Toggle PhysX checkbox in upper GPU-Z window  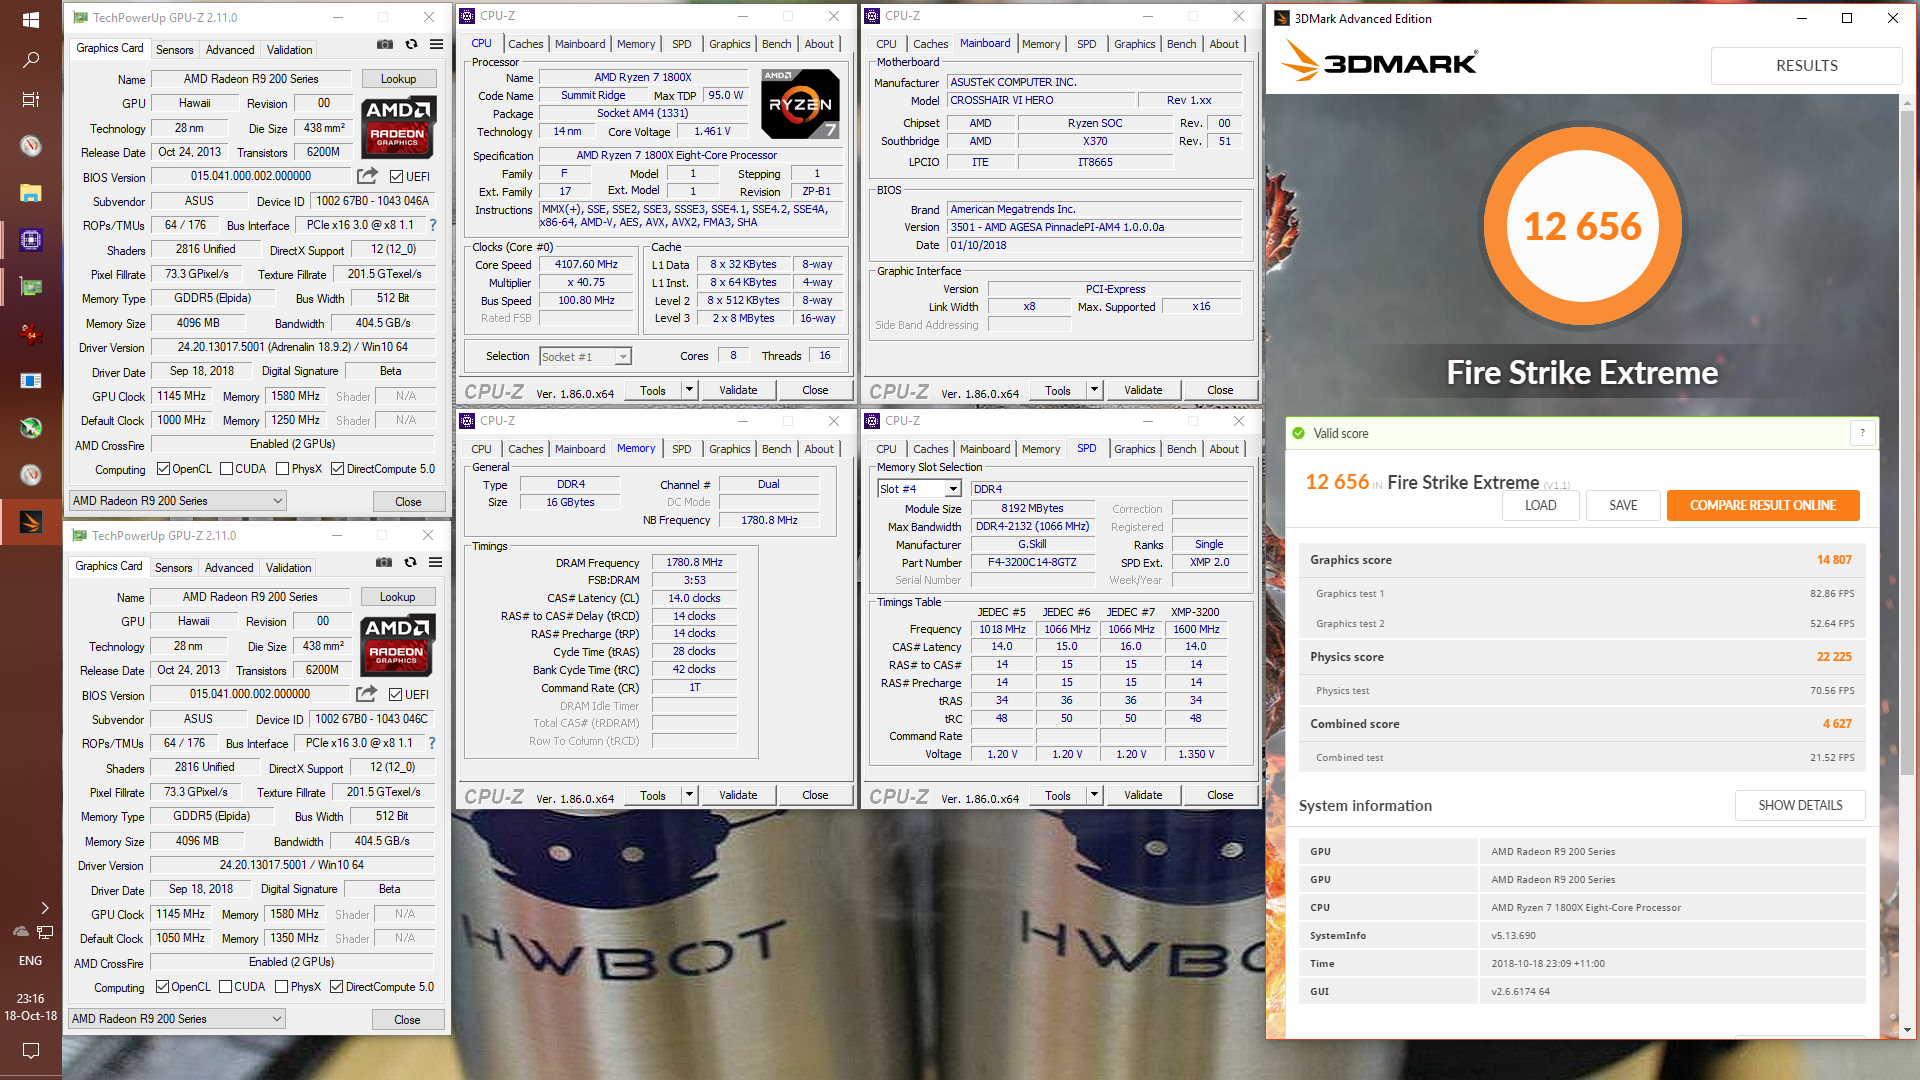282,469
